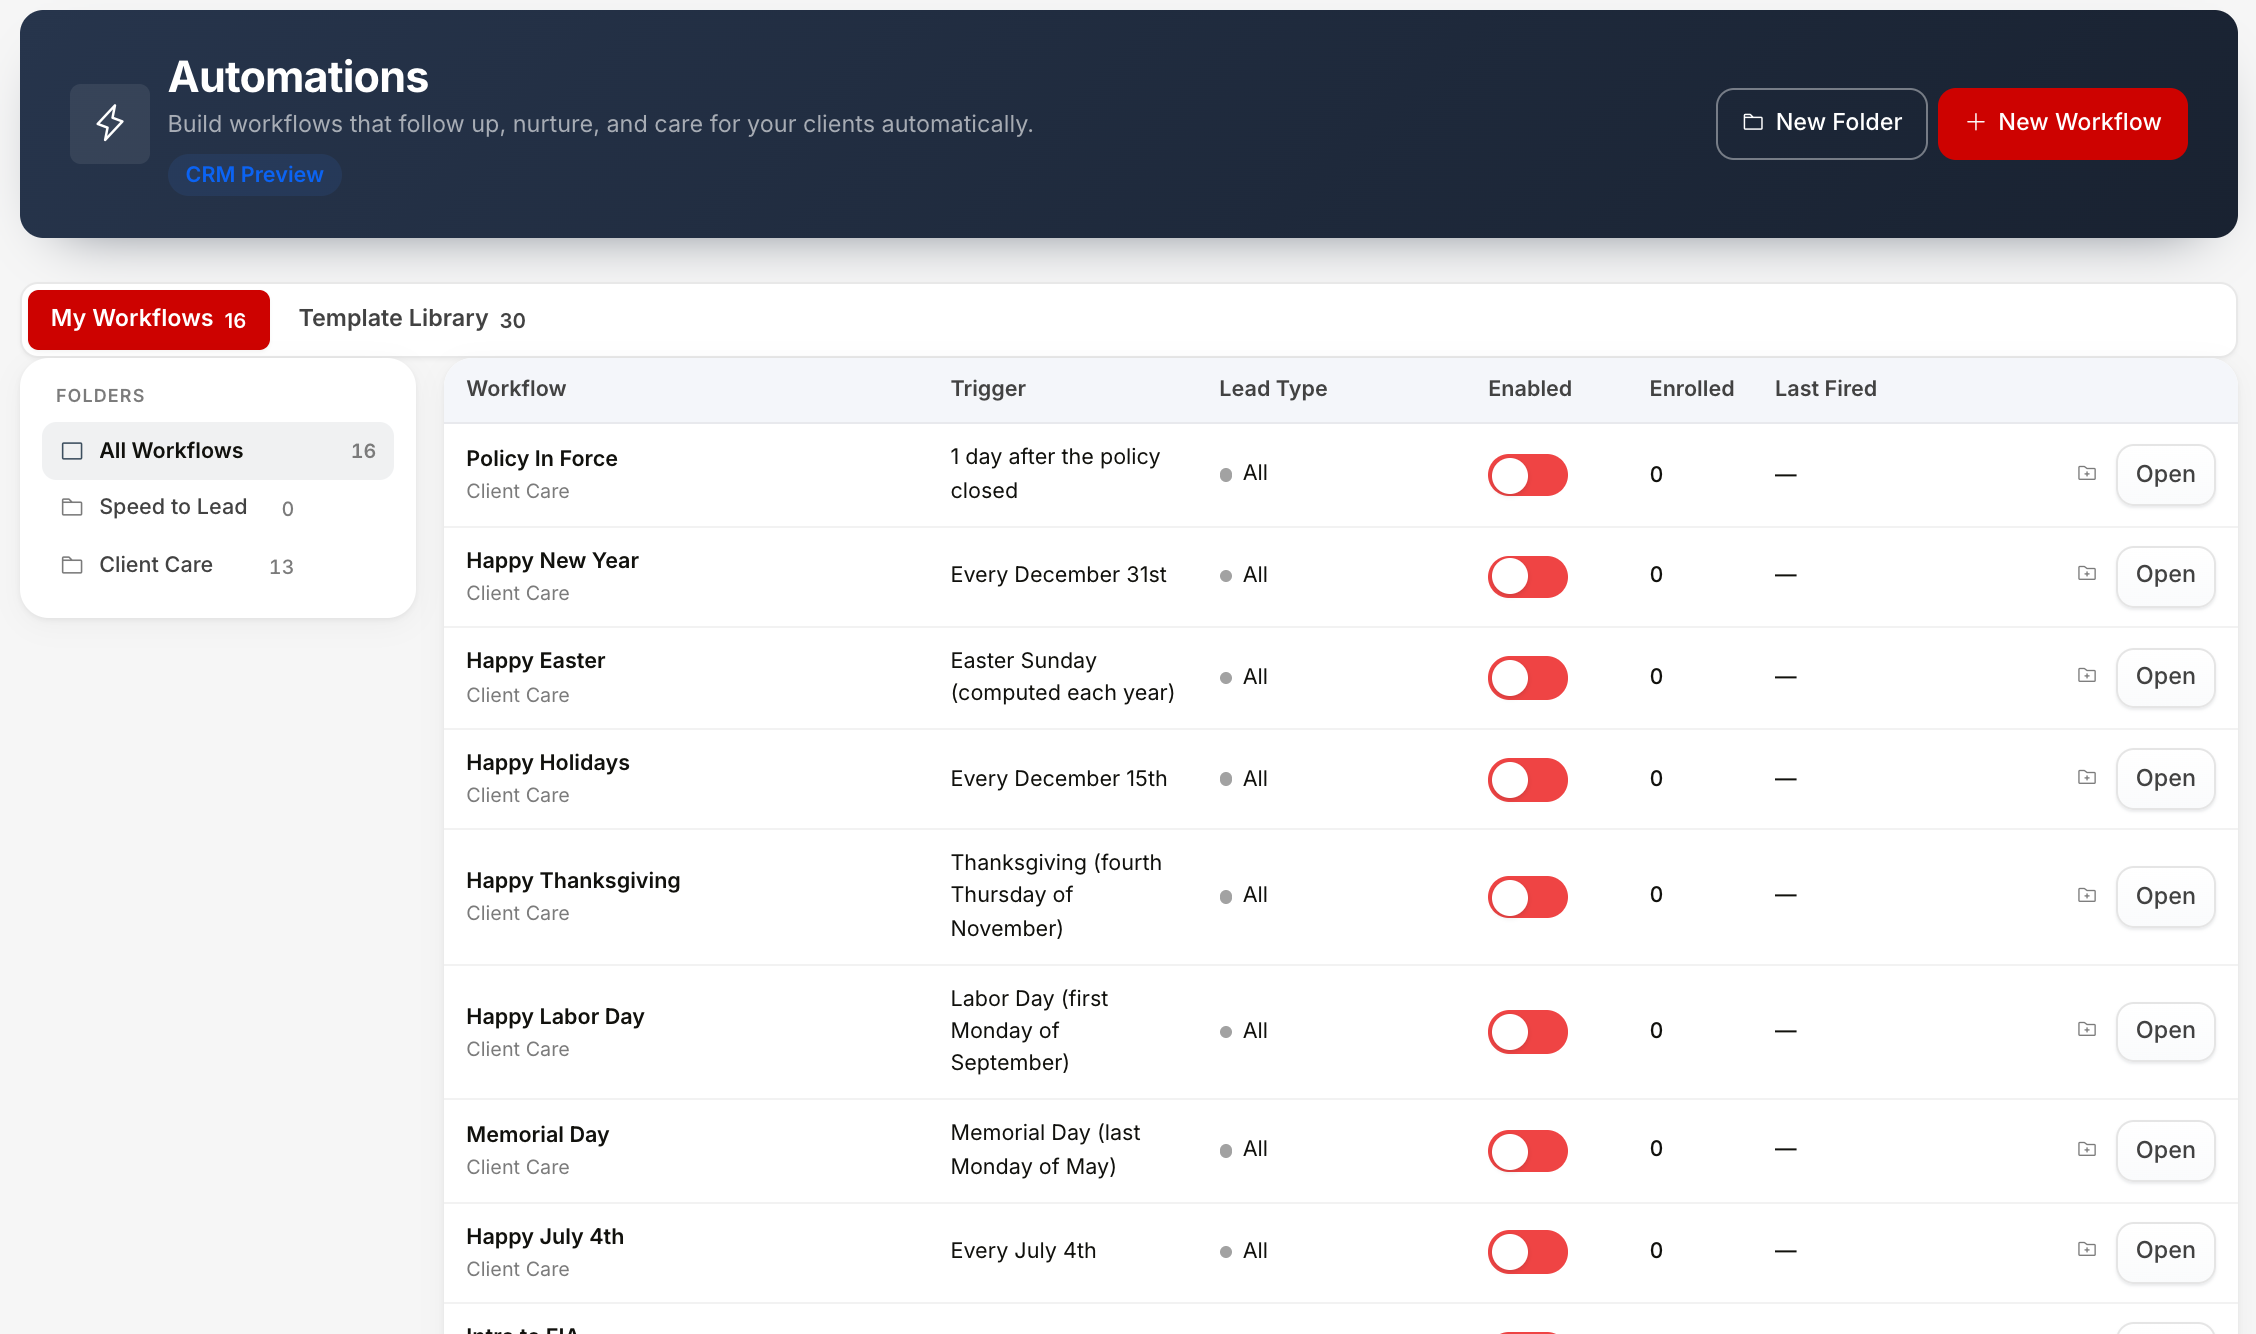Click 'Memorial Day (last Monday of May)' trigger
Screen dimensions: 2256x1334
point(1045,1149)
